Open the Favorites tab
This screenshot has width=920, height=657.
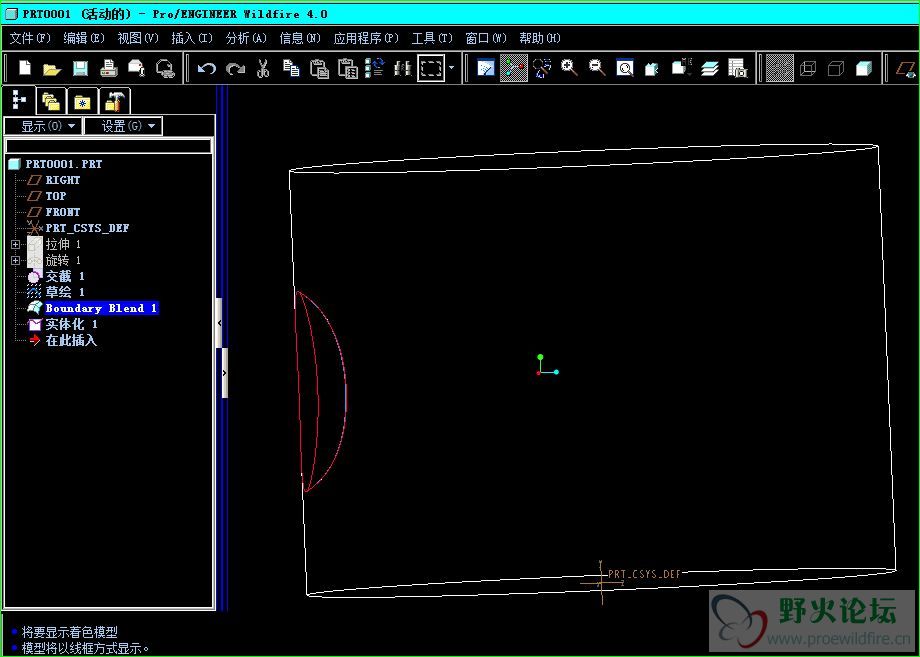[x=82, y=101]
